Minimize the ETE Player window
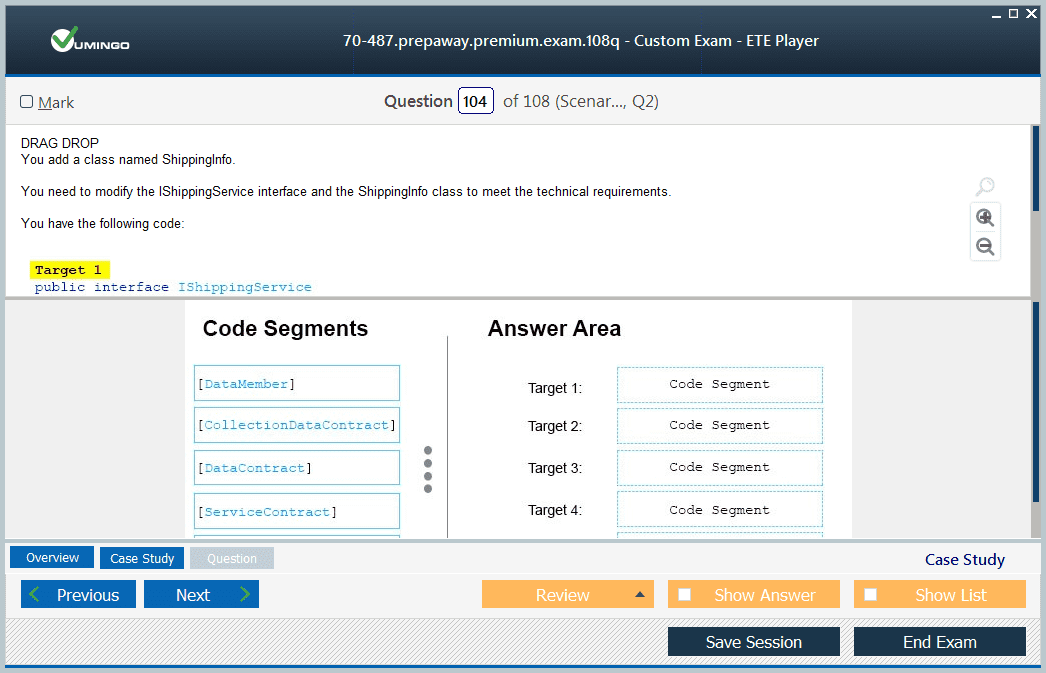Screen dimensions: 1046x673 pos(996,14)
